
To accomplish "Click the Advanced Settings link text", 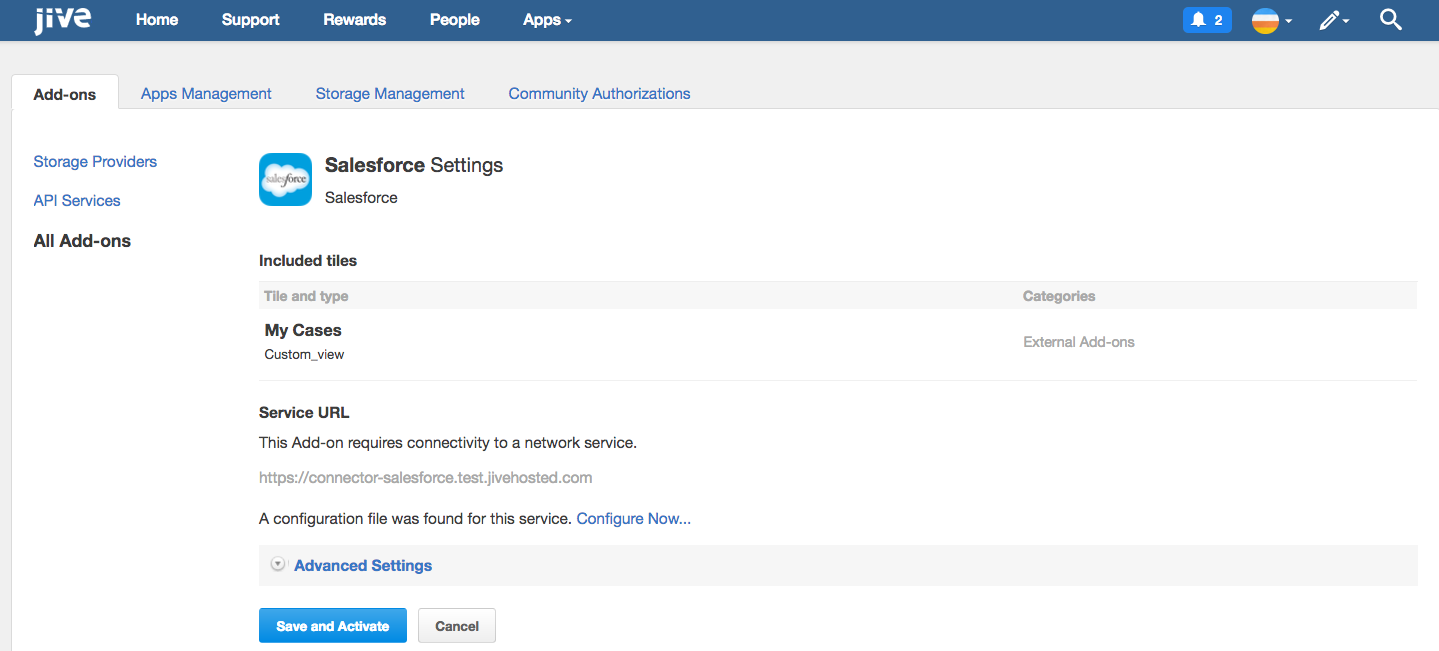I will [363, 565].
